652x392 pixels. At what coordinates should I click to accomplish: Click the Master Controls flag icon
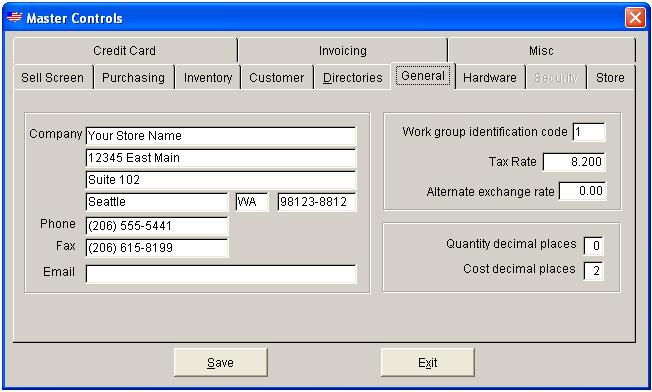14,17
